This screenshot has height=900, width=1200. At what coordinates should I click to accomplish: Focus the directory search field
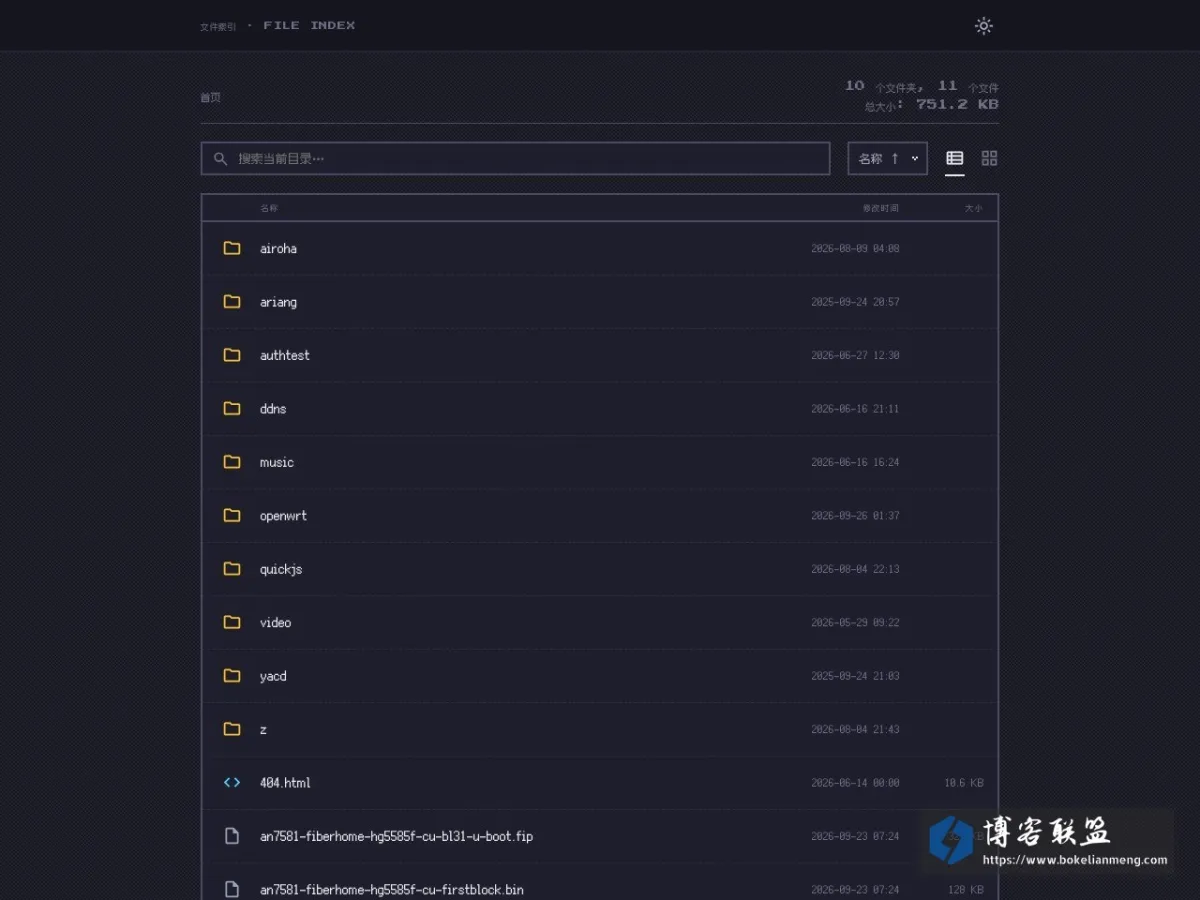(x=515, y=158)
